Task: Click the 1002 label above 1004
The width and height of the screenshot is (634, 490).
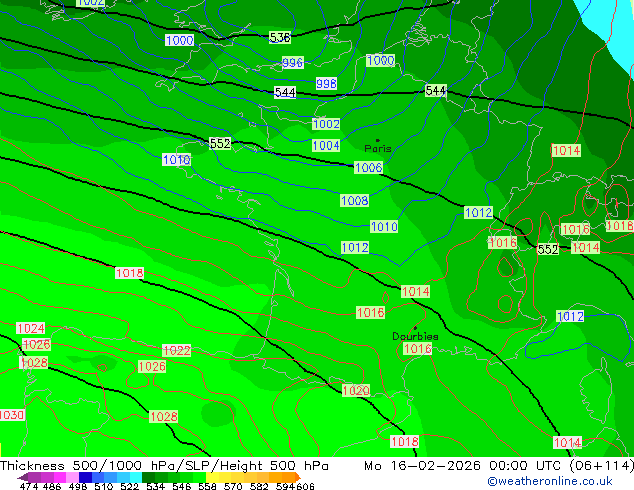Action: [326, 124]
